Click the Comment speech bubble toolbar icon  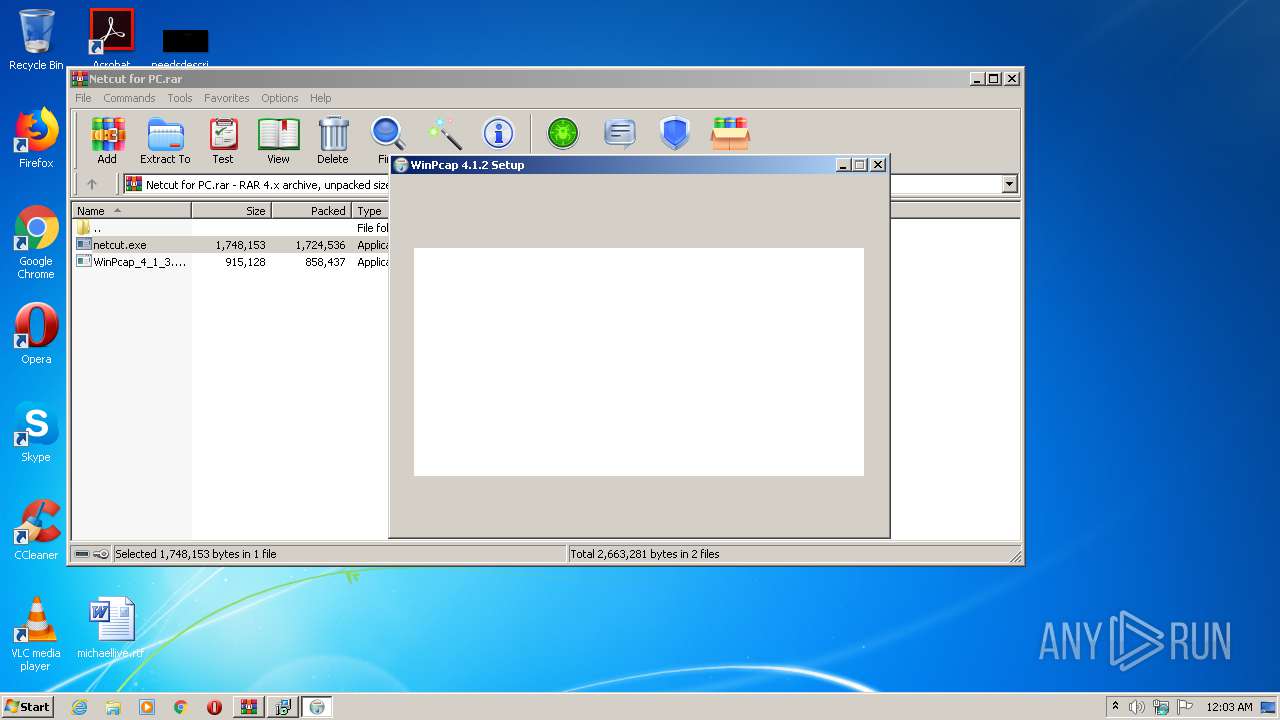point(620,133)
